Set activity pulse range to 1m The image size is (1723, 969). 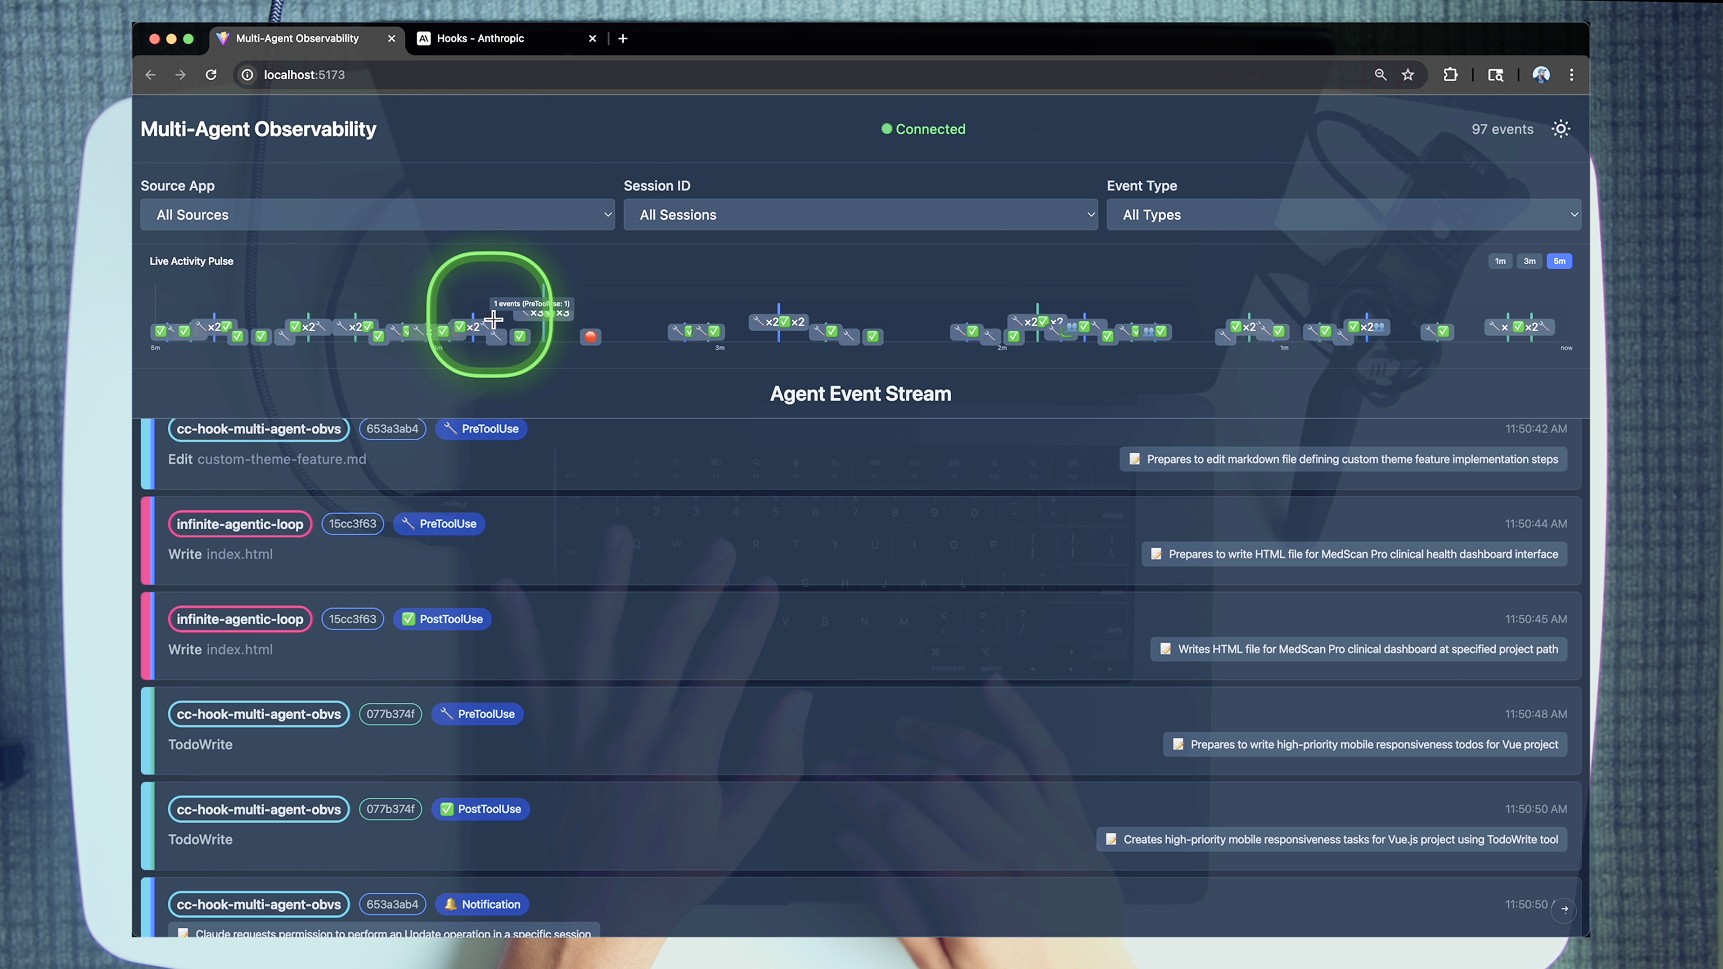pyautogui.click(x=1500, y=261)
